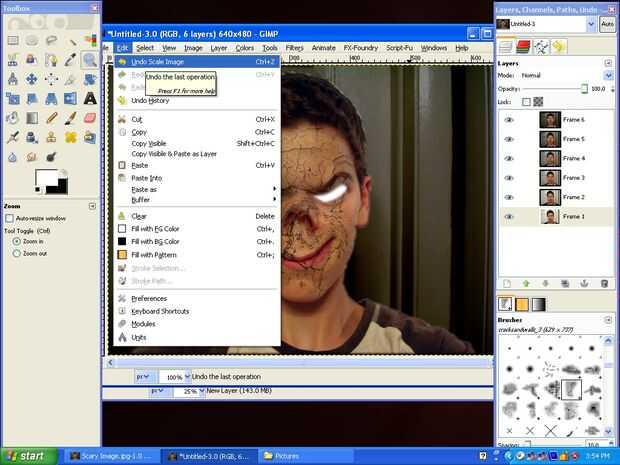Select the Move tool
Image resolution: width=620 pixels, height=465 pixels.
[x=32, y=79]
